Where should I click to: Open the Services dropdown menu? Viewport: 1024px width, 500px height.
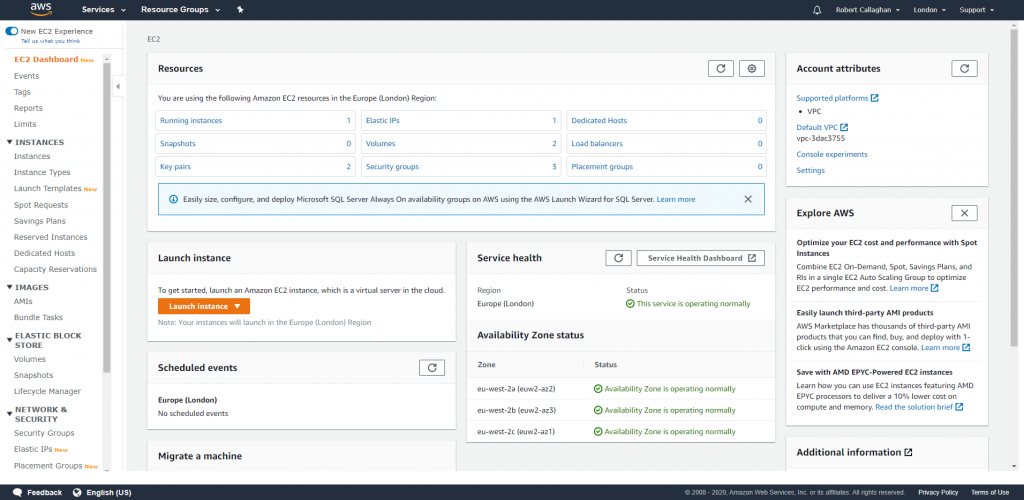point(103,10)
